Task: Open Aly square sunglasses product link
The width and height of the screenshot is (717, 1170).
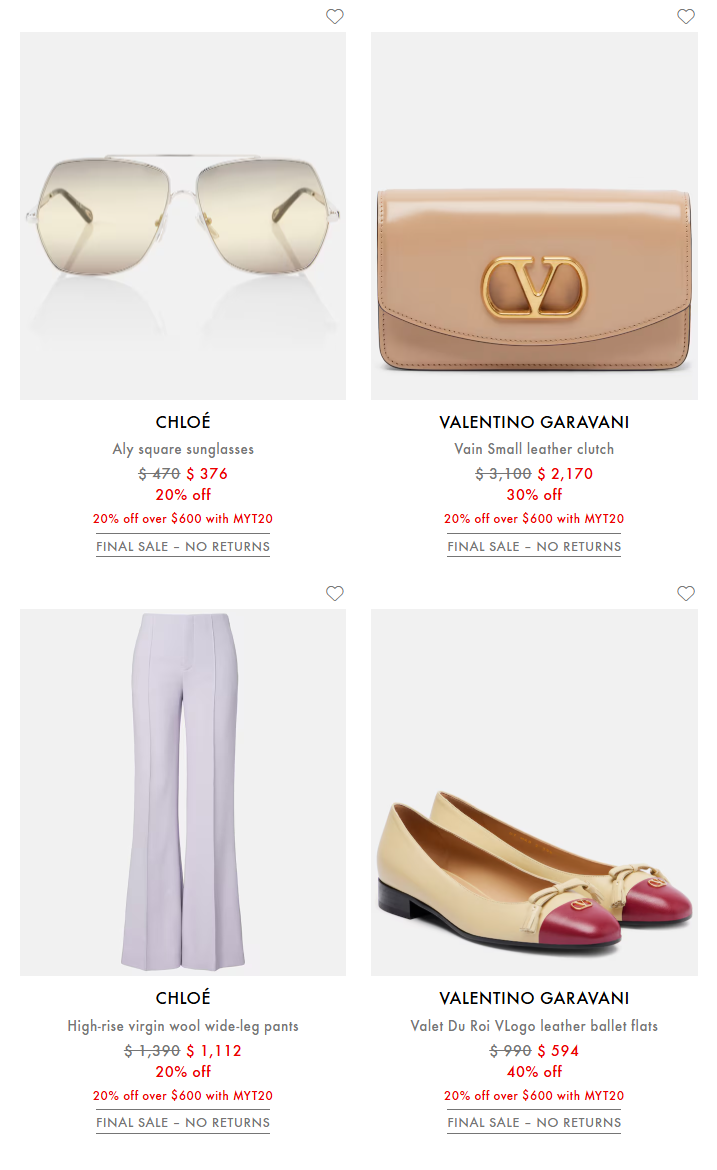Action: (x=183, y=449)
